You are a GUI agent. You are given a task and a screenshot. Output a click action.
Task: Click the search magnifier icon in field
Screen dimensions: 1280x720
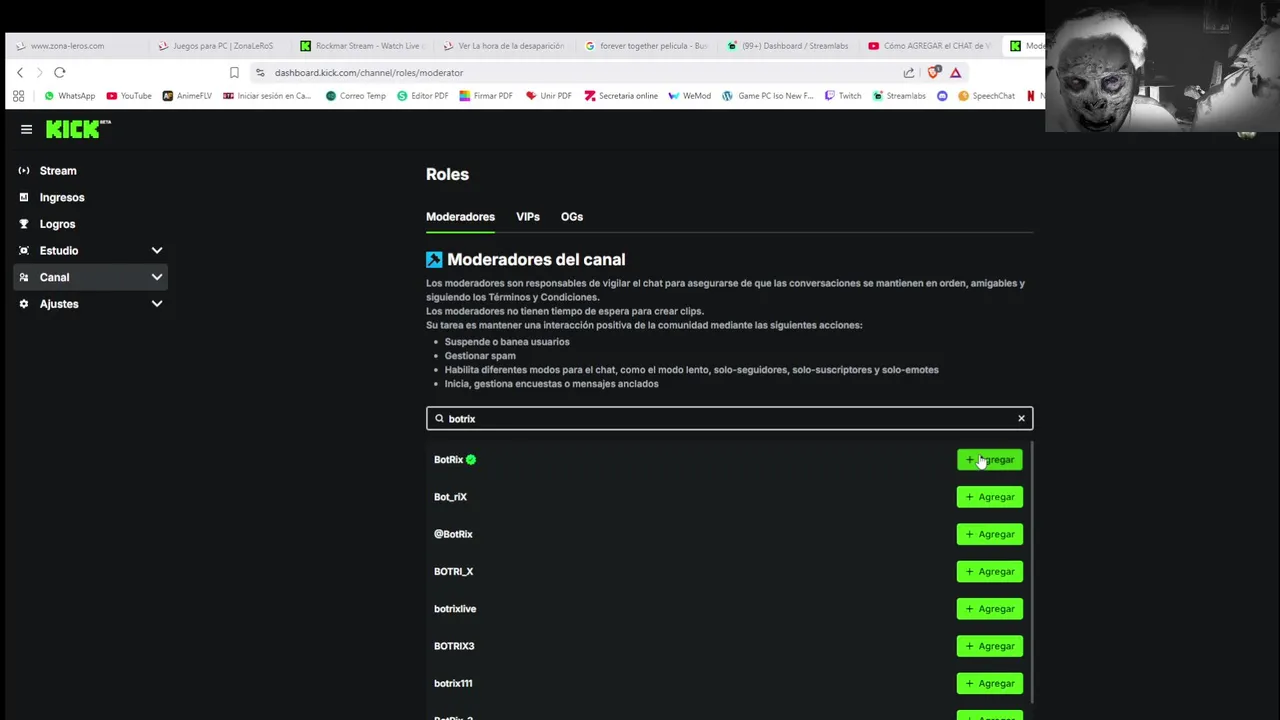(x=439, y=419)
